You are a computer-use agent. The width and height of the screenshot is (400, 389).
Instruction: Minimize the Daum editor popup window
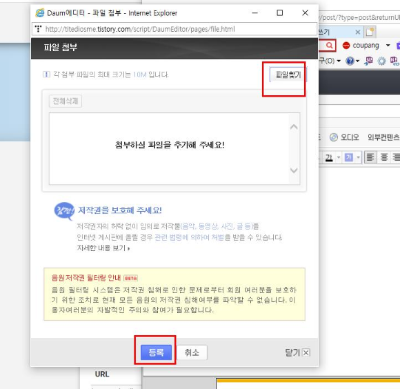pos(255,13)
